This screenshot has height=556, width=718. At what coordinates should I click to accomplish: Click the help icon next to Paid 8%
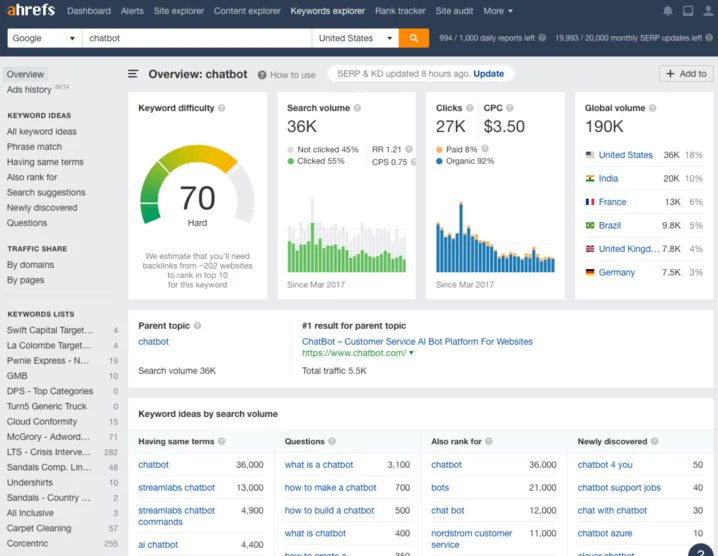point(485,148)
